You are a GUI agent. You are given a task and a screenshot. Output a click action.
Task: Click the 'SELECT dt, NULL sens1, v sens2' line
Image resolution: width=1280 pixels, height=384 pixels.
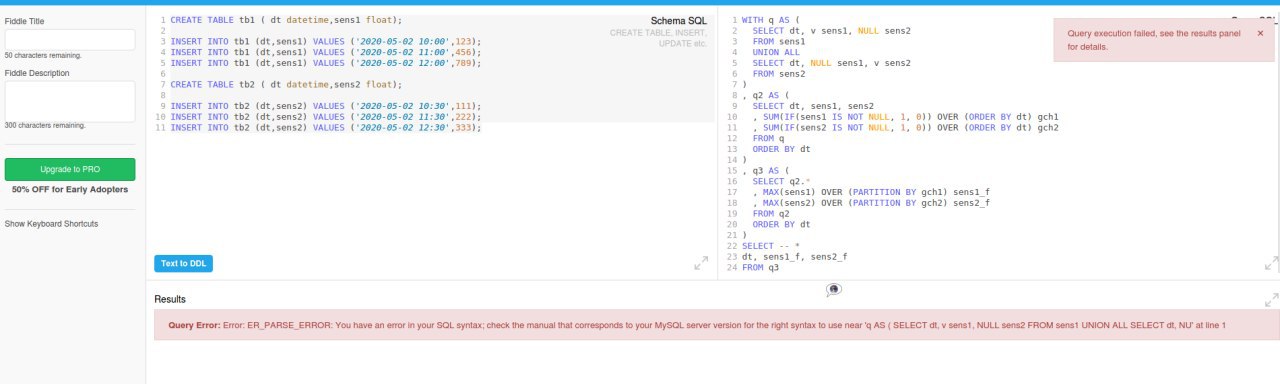832,63
